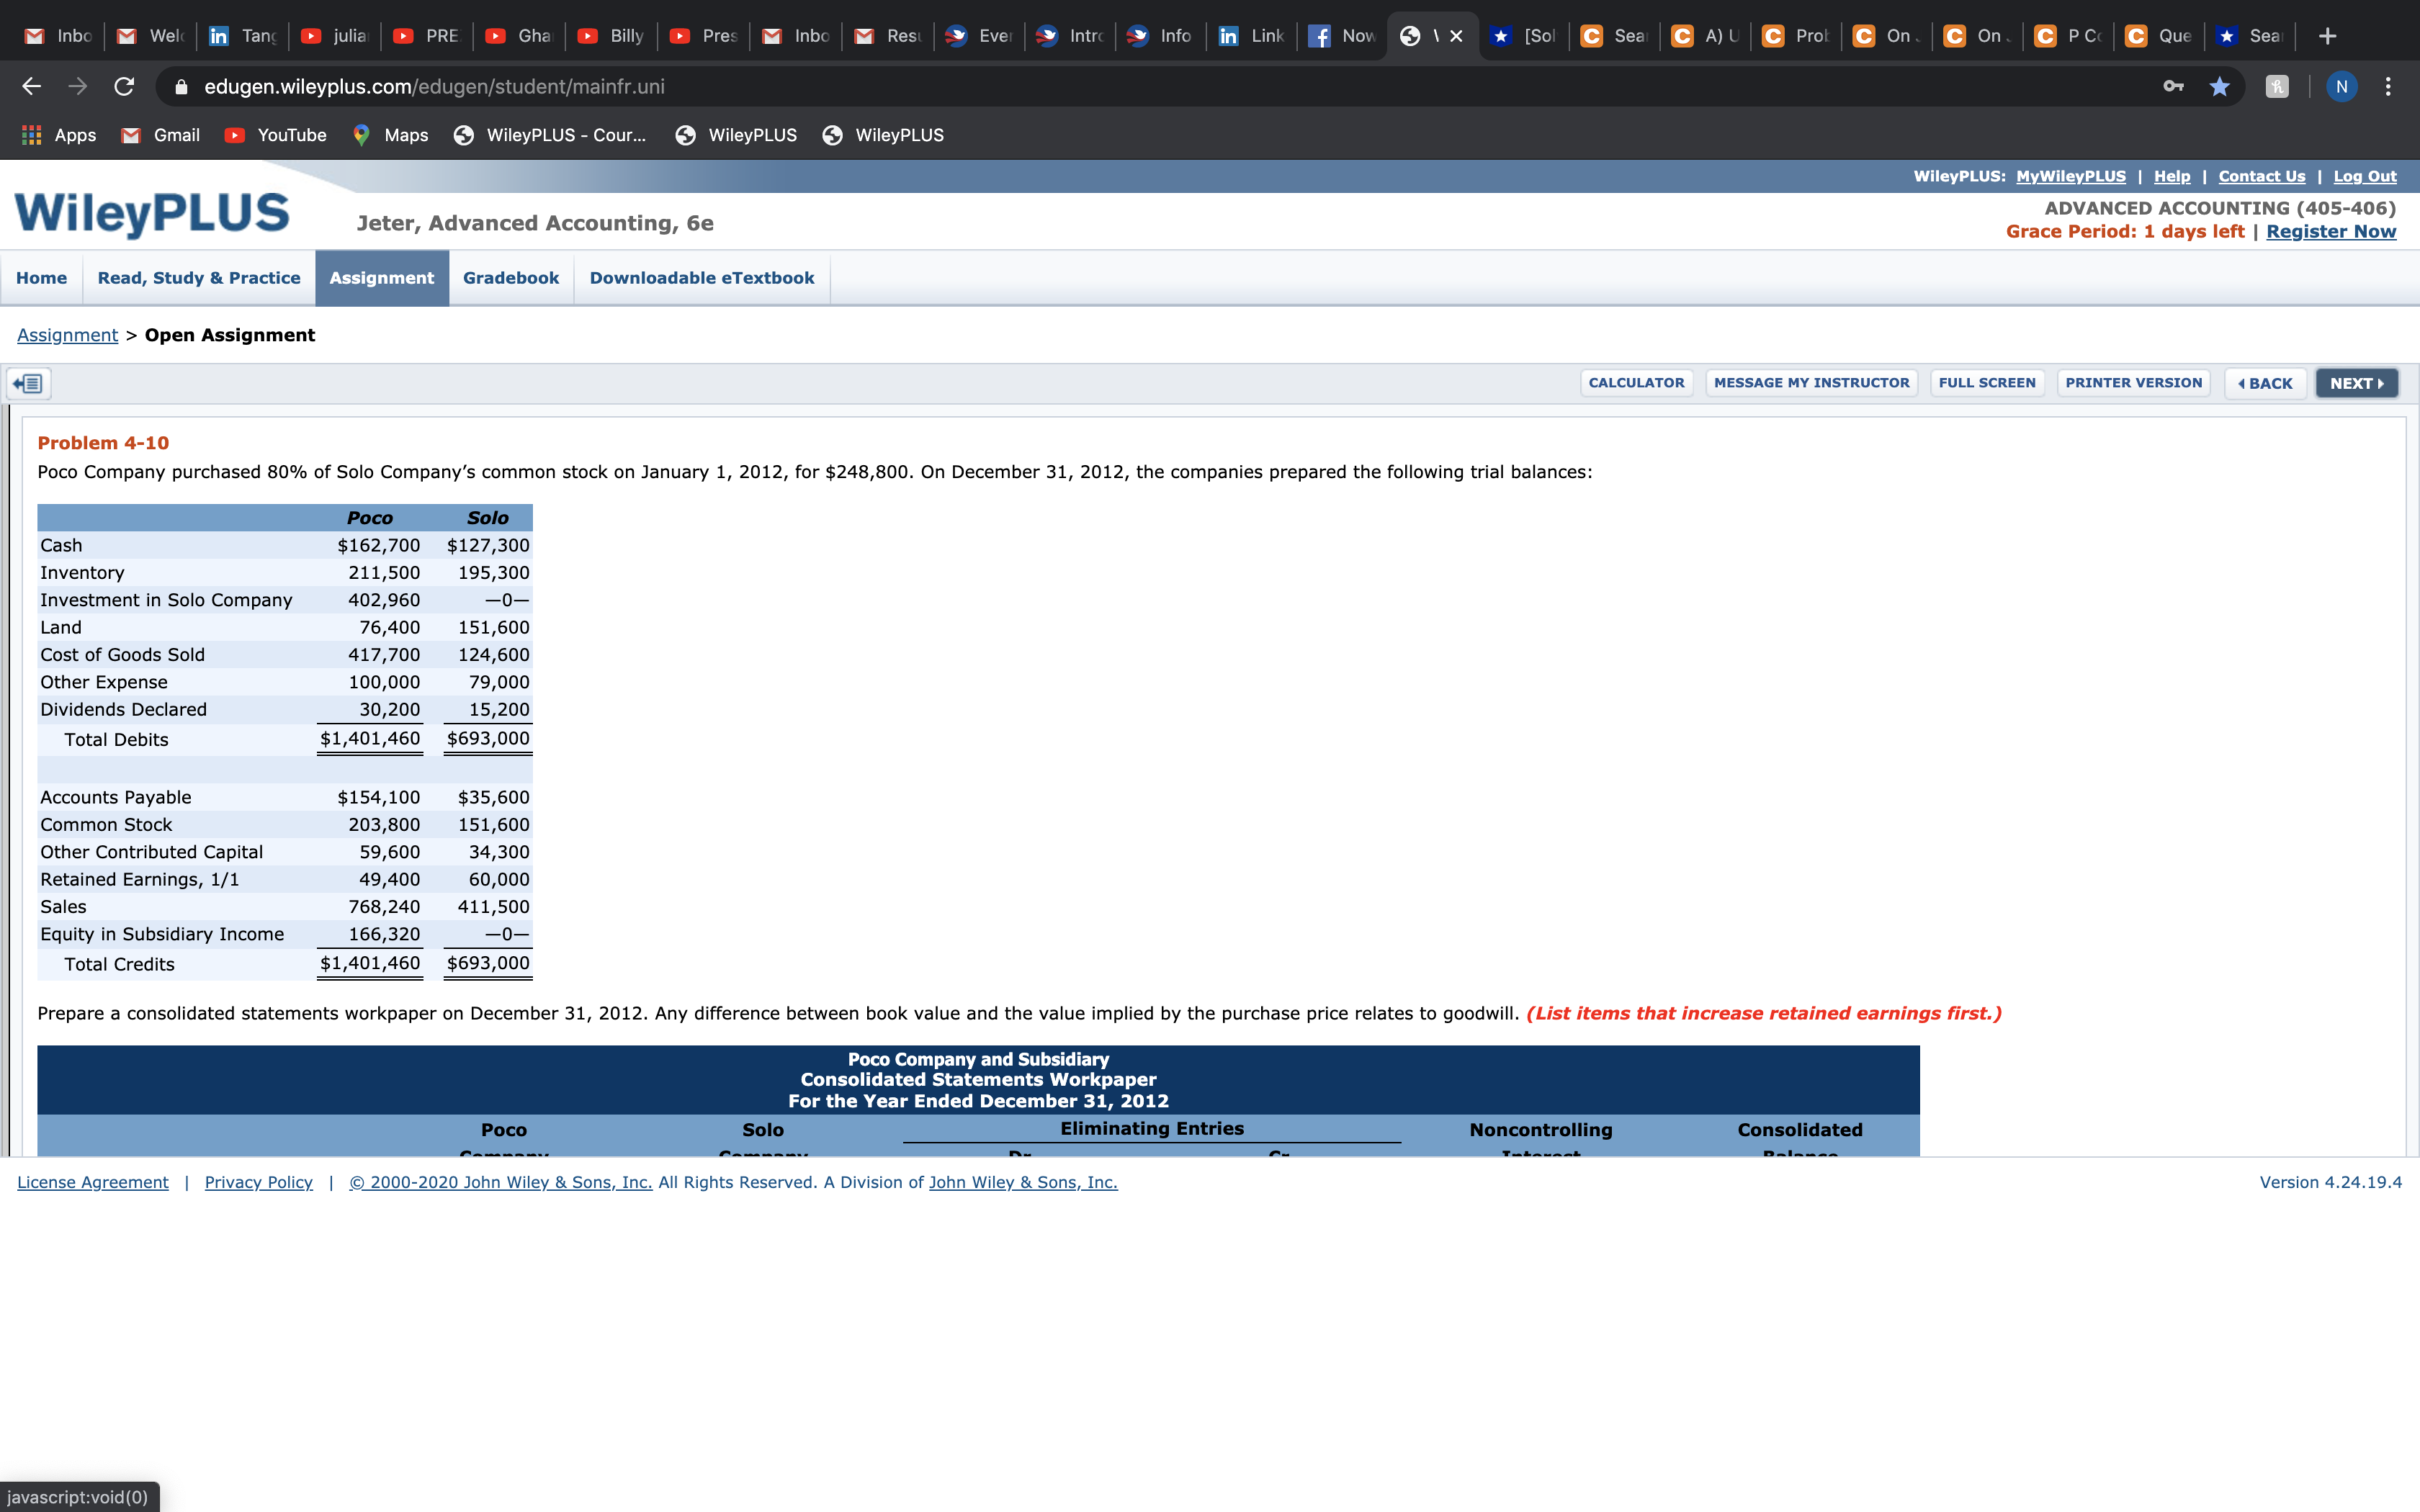
Task: Click the Register Now link
Action: tap(2330, 232)
